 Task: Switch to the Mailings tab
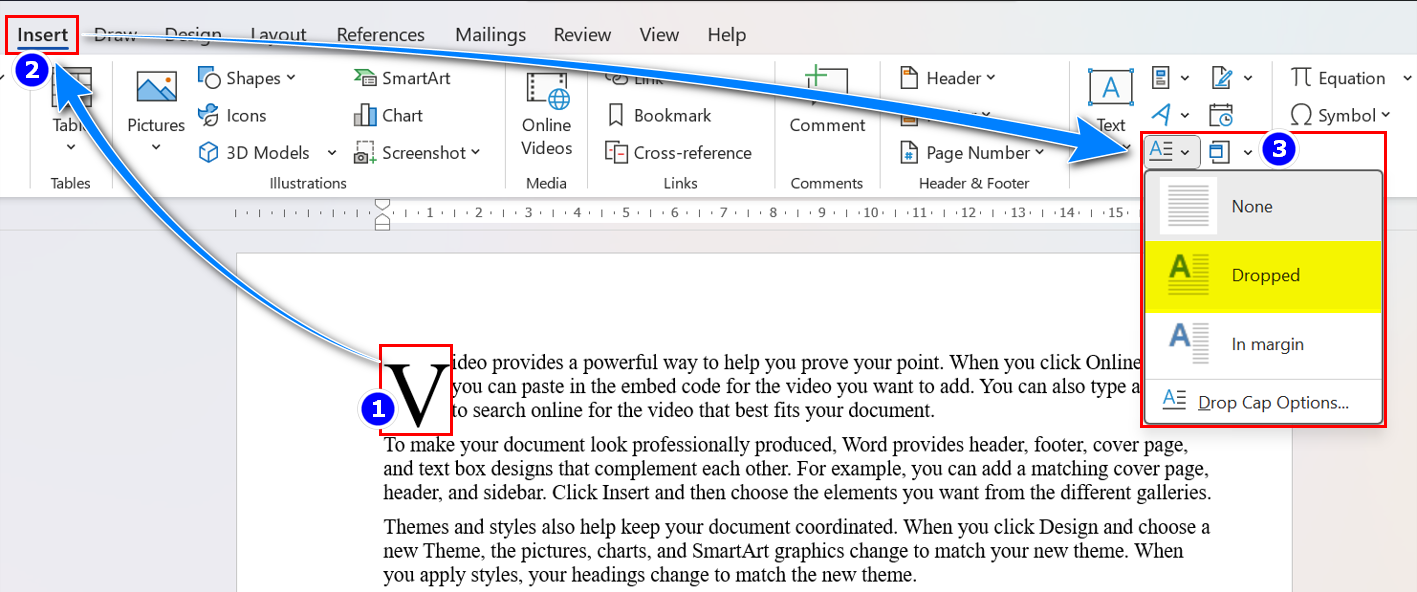(x=491, y=35)
